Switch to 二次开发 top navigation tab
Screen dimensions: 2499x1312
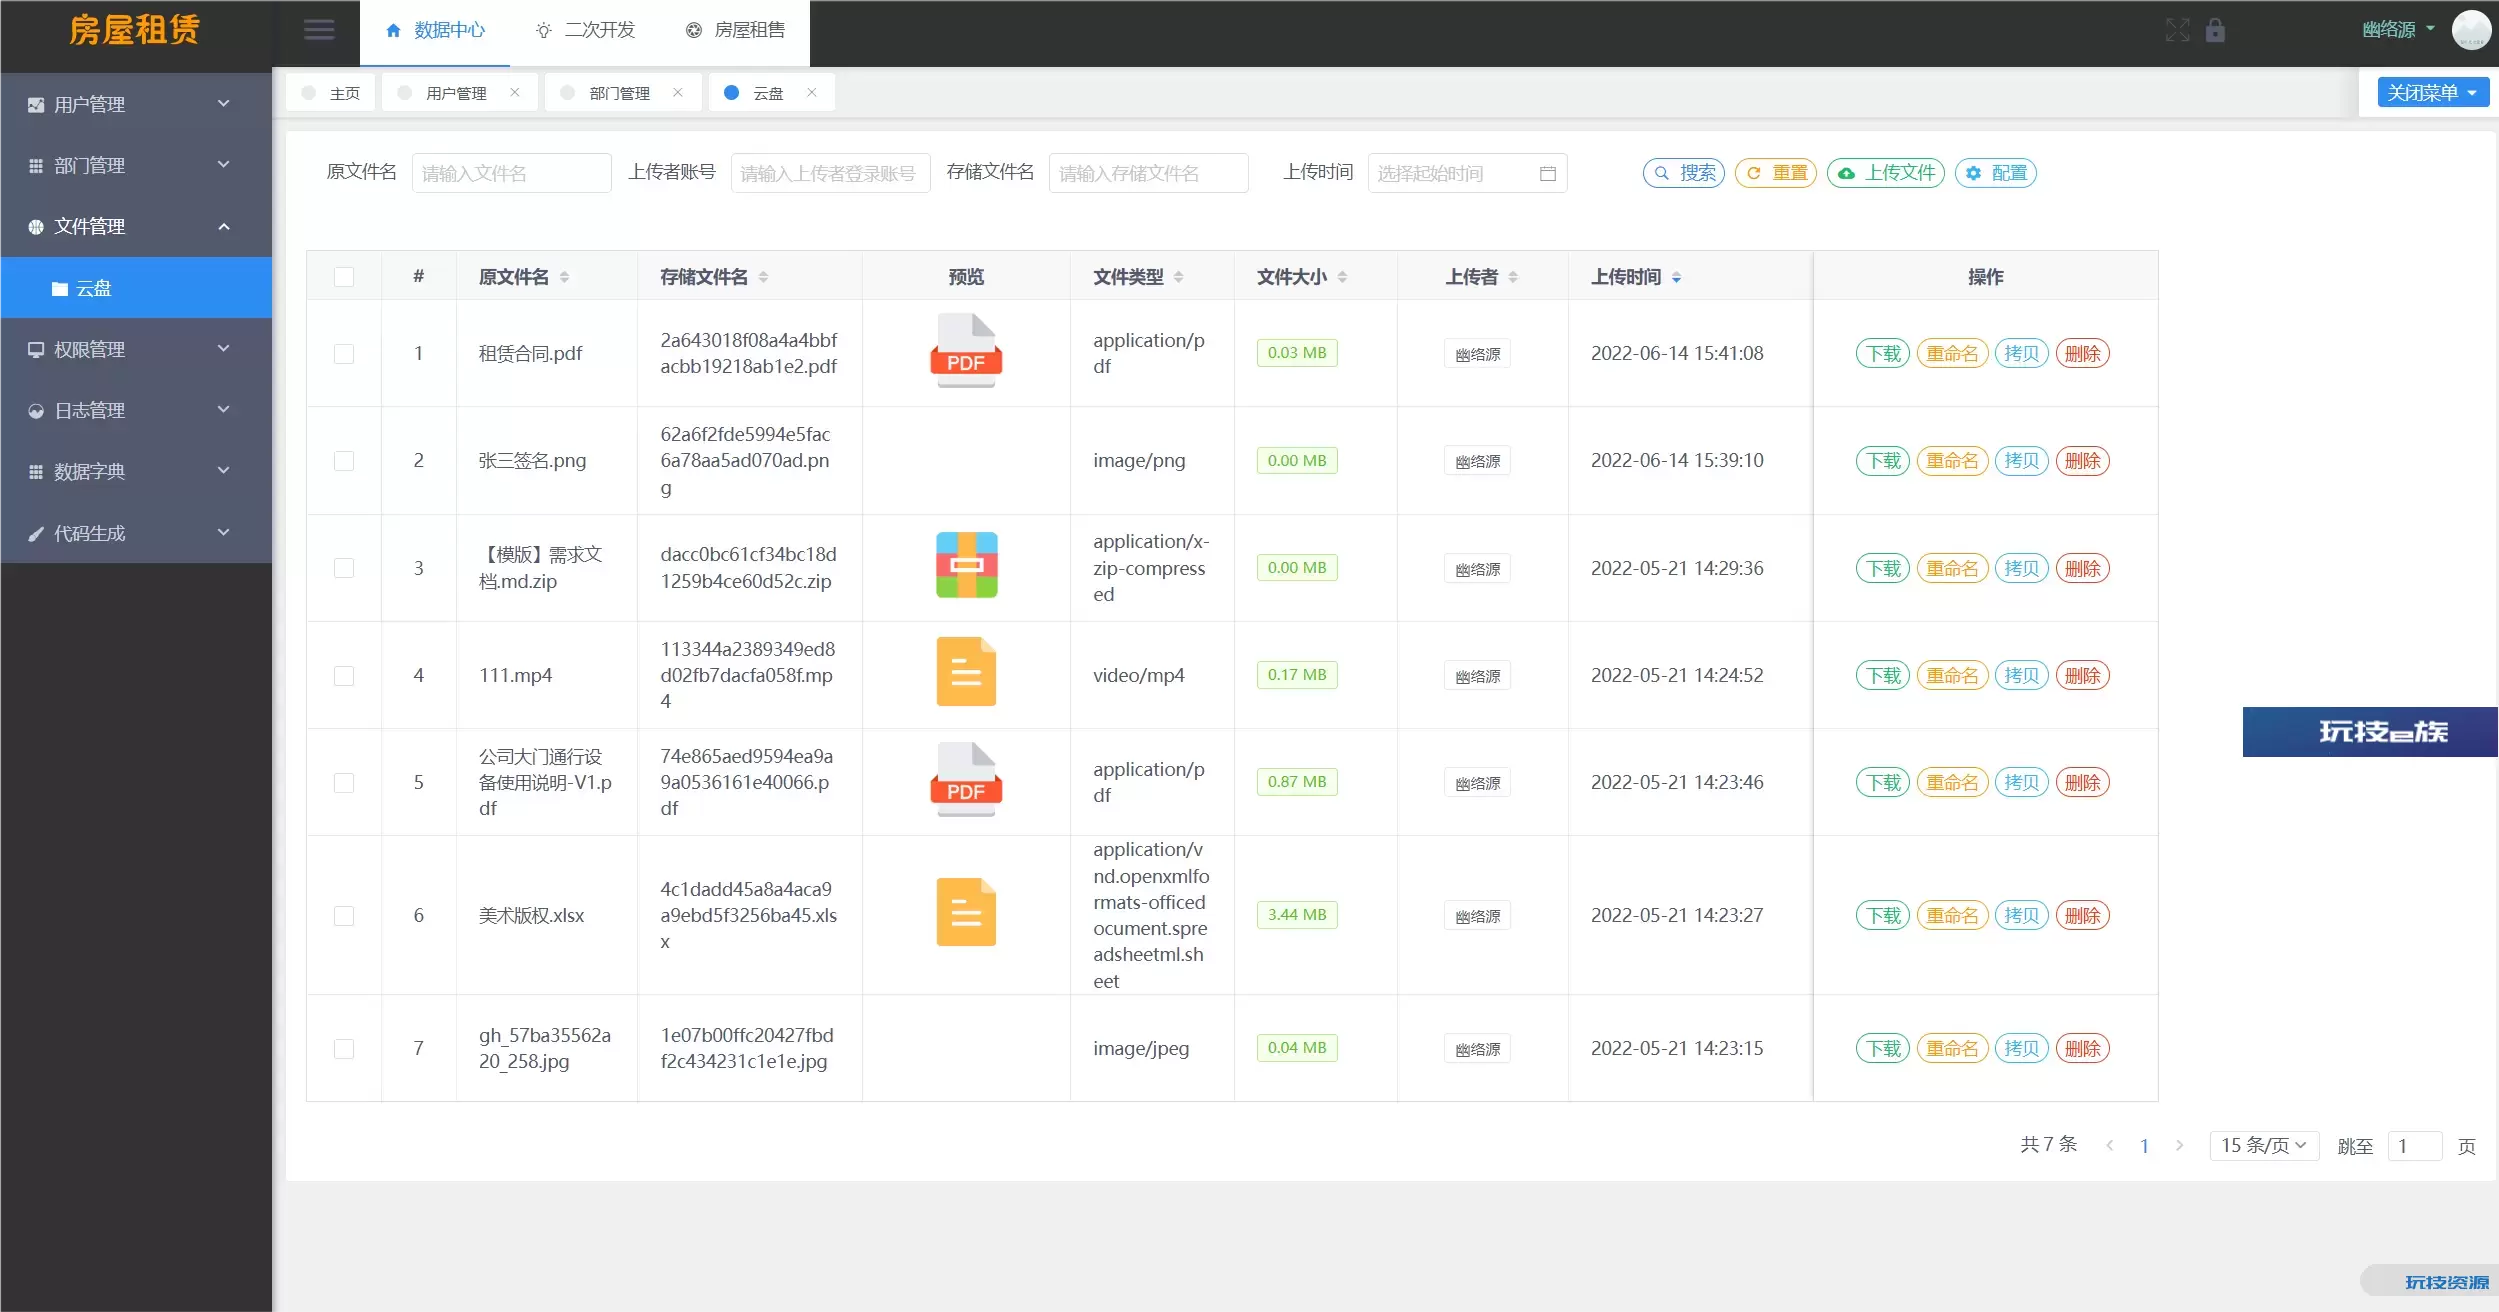[585, 30]
